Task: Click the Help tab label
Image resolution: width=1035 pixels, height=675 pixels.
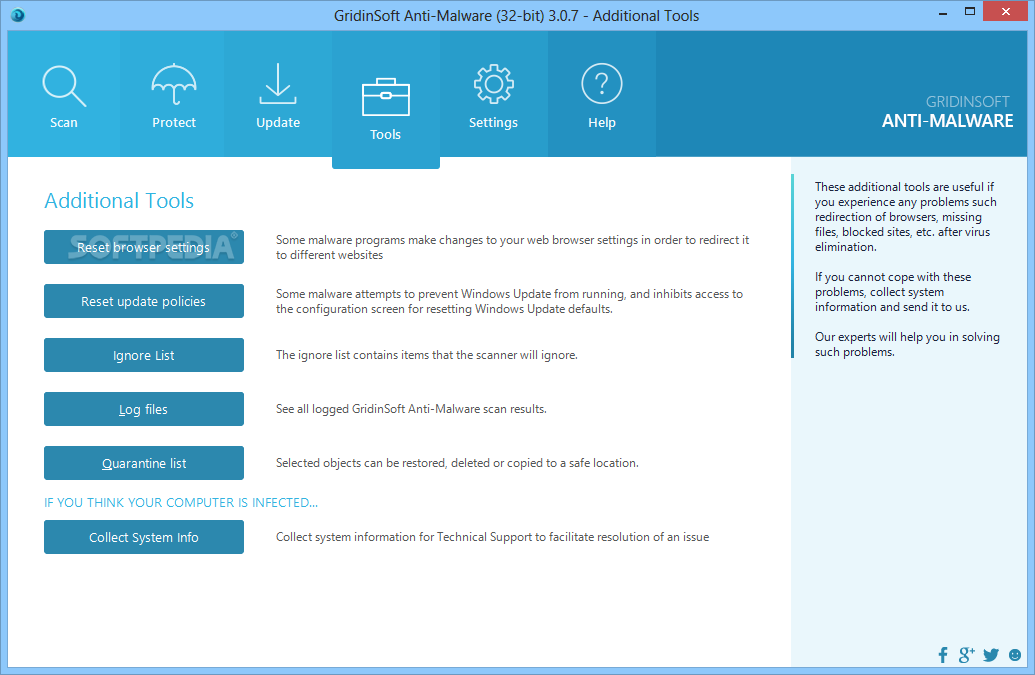Action: click(x=601, y=123)
